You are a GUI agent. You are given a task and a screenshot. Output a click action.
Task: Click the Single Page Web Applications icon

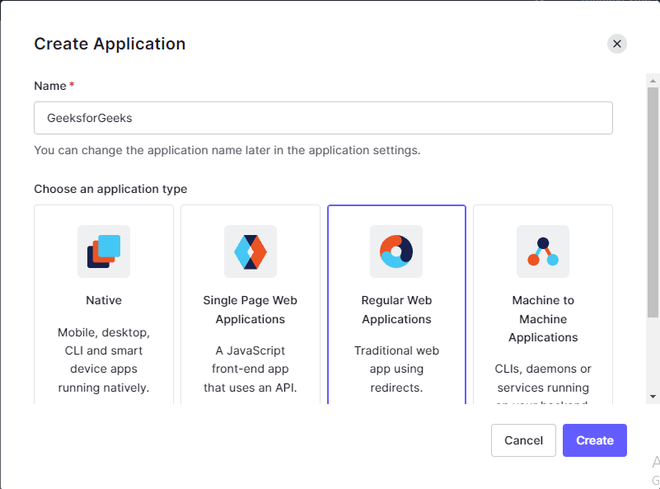250,251
